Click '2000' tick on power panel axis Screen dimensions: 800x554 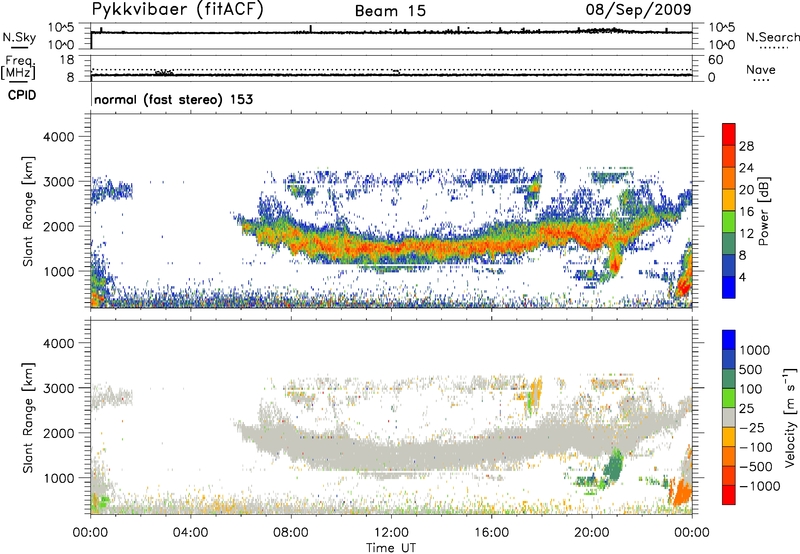tap(58, 226)
